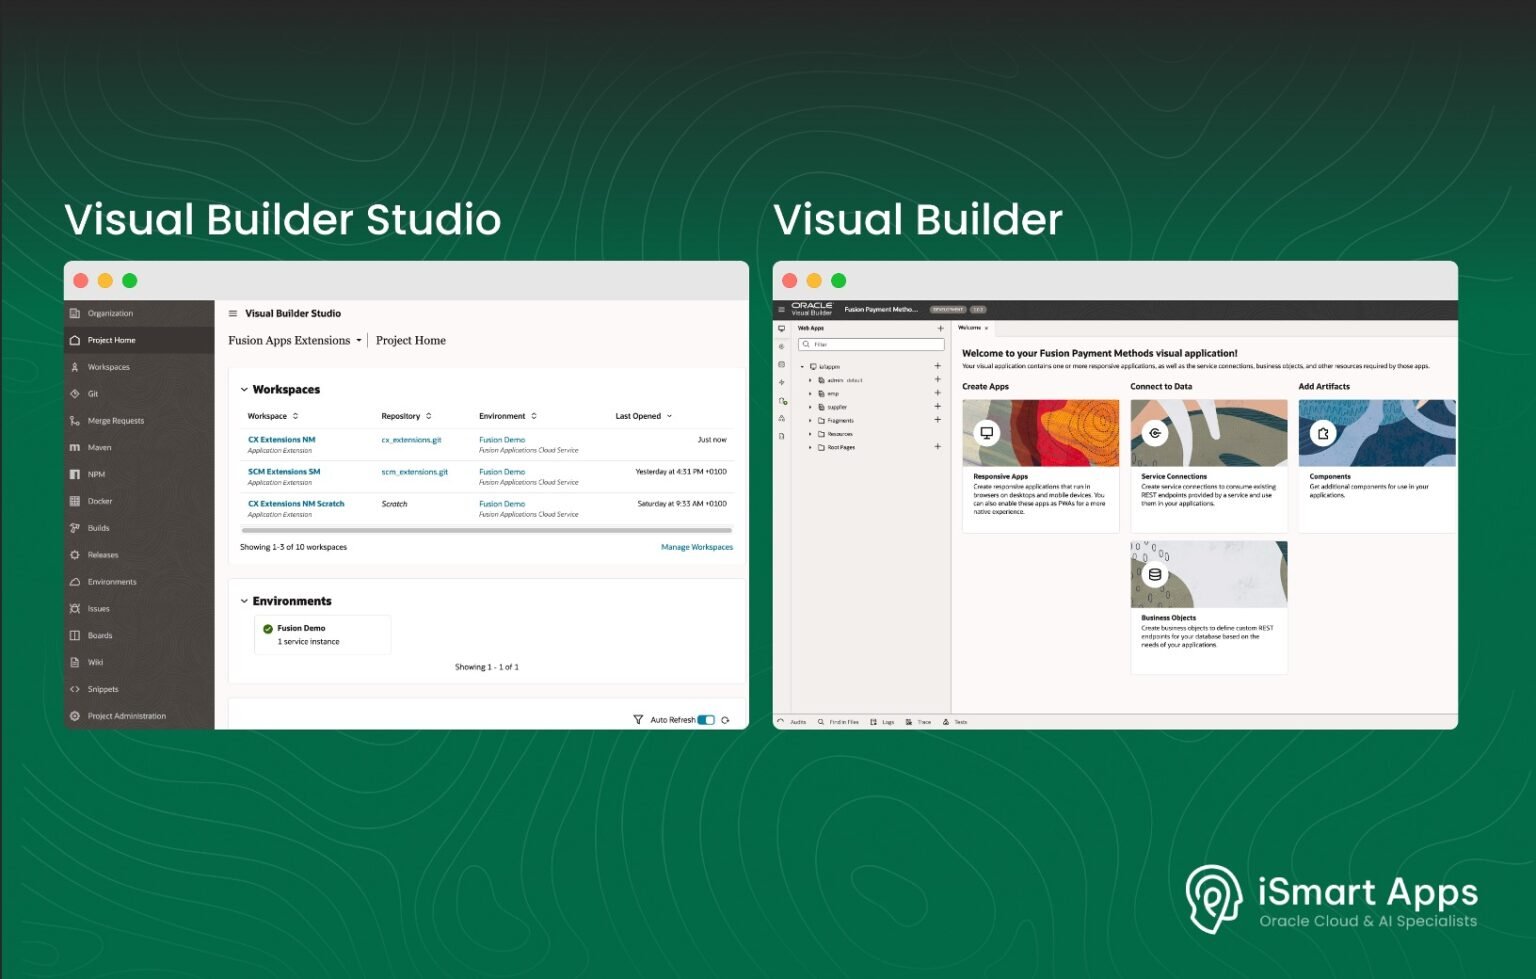Expand the Fragments folder in Web Apps tree

[810, 421]
